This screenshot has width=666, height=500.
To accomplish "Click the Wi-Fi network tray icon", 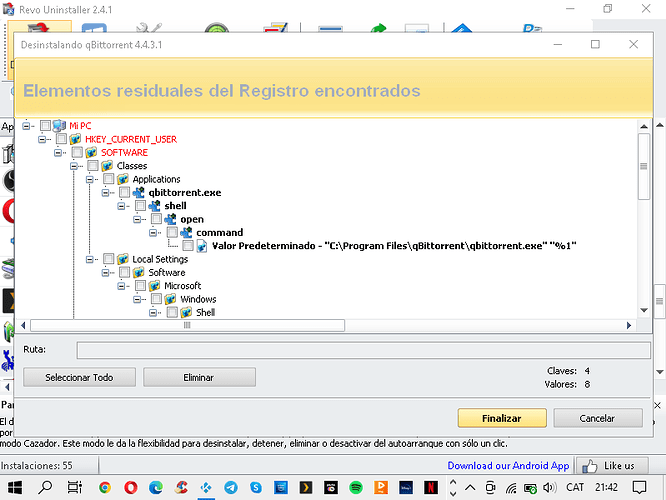I will pos(511,488).
